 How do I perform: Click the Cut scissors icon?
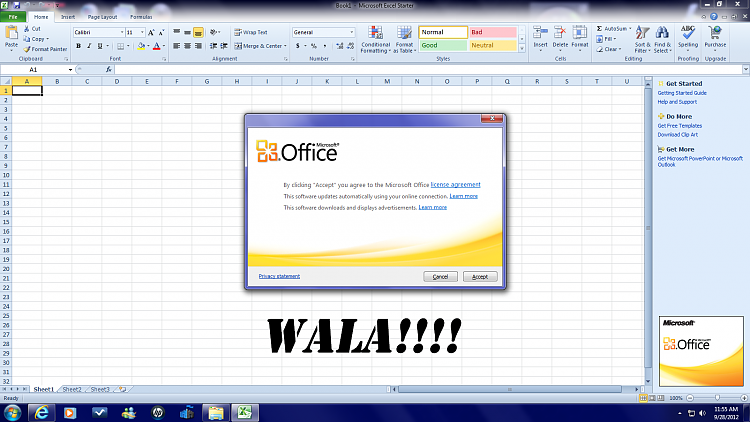(x=27, y=29)
